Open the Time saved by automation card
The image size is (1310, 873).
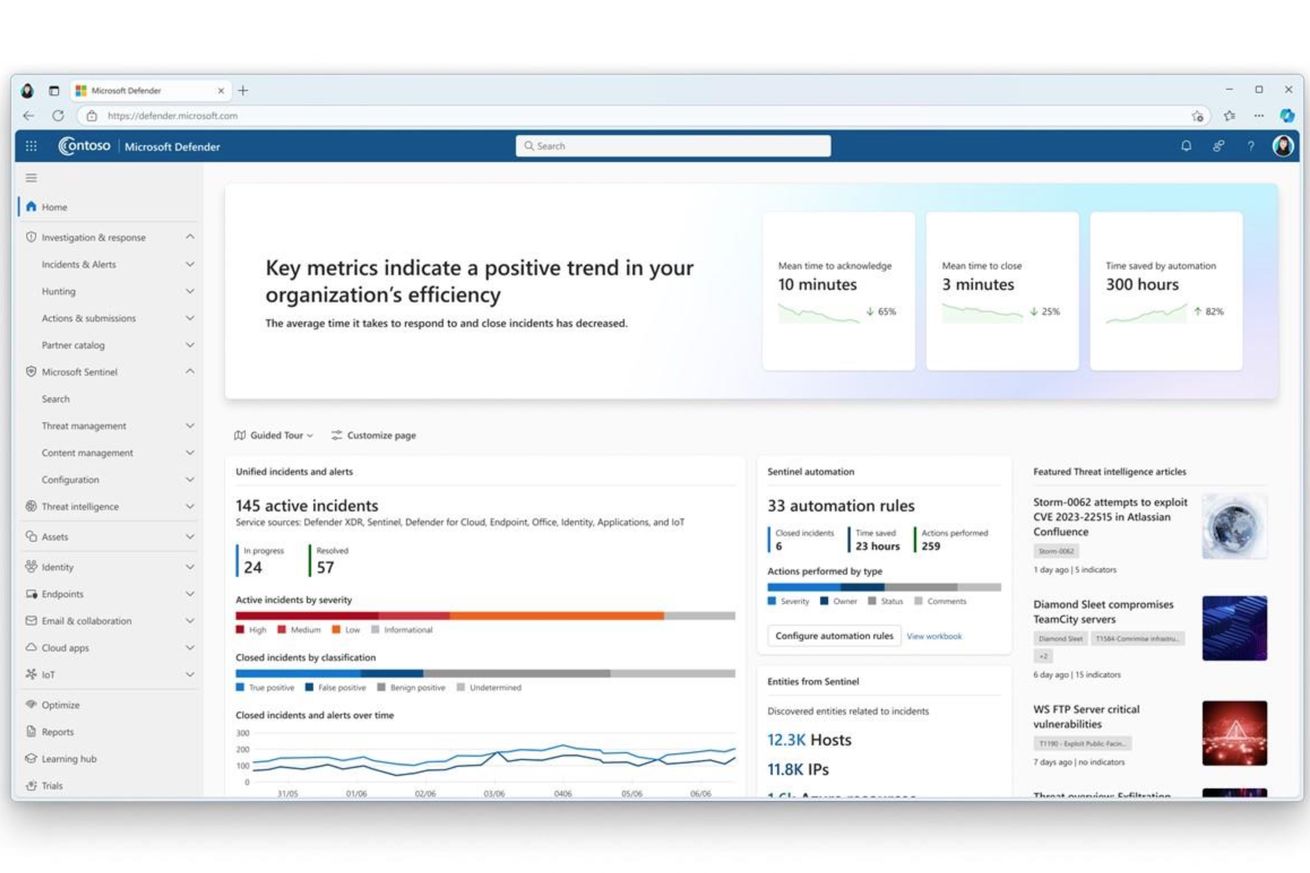(1166, 291)
